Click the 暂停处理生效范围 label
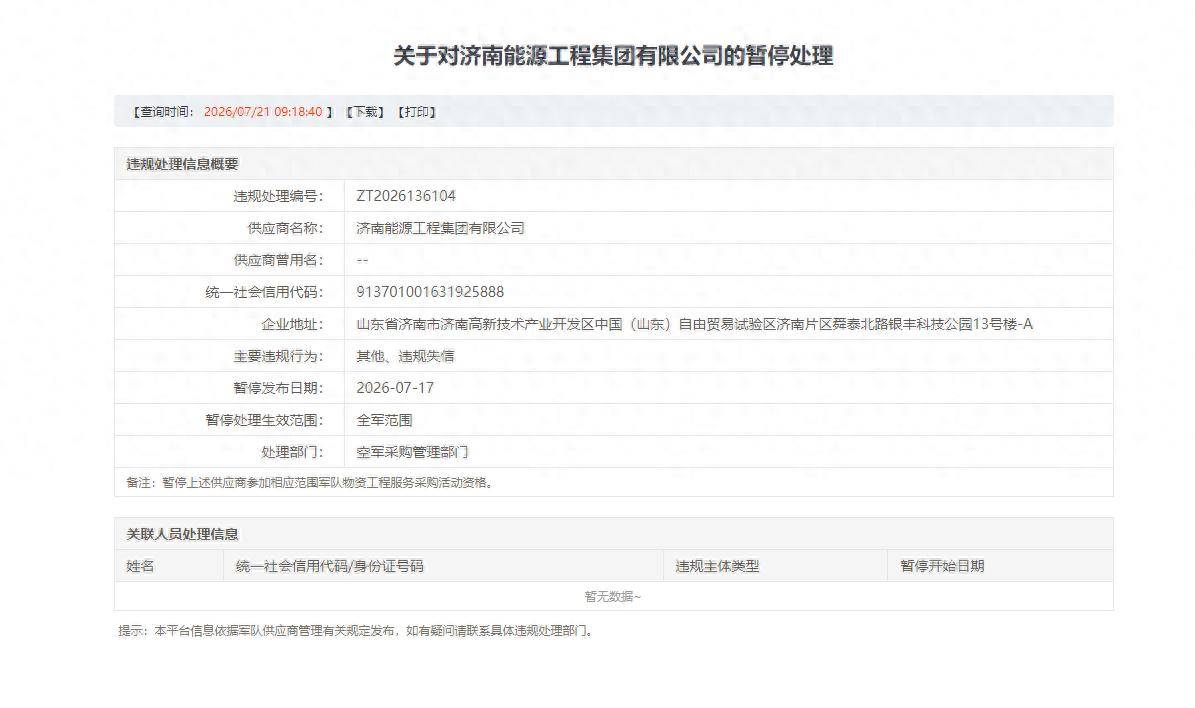Viewport: 1195px width, 708px height. pyautogui.click(x=264, y=420)
